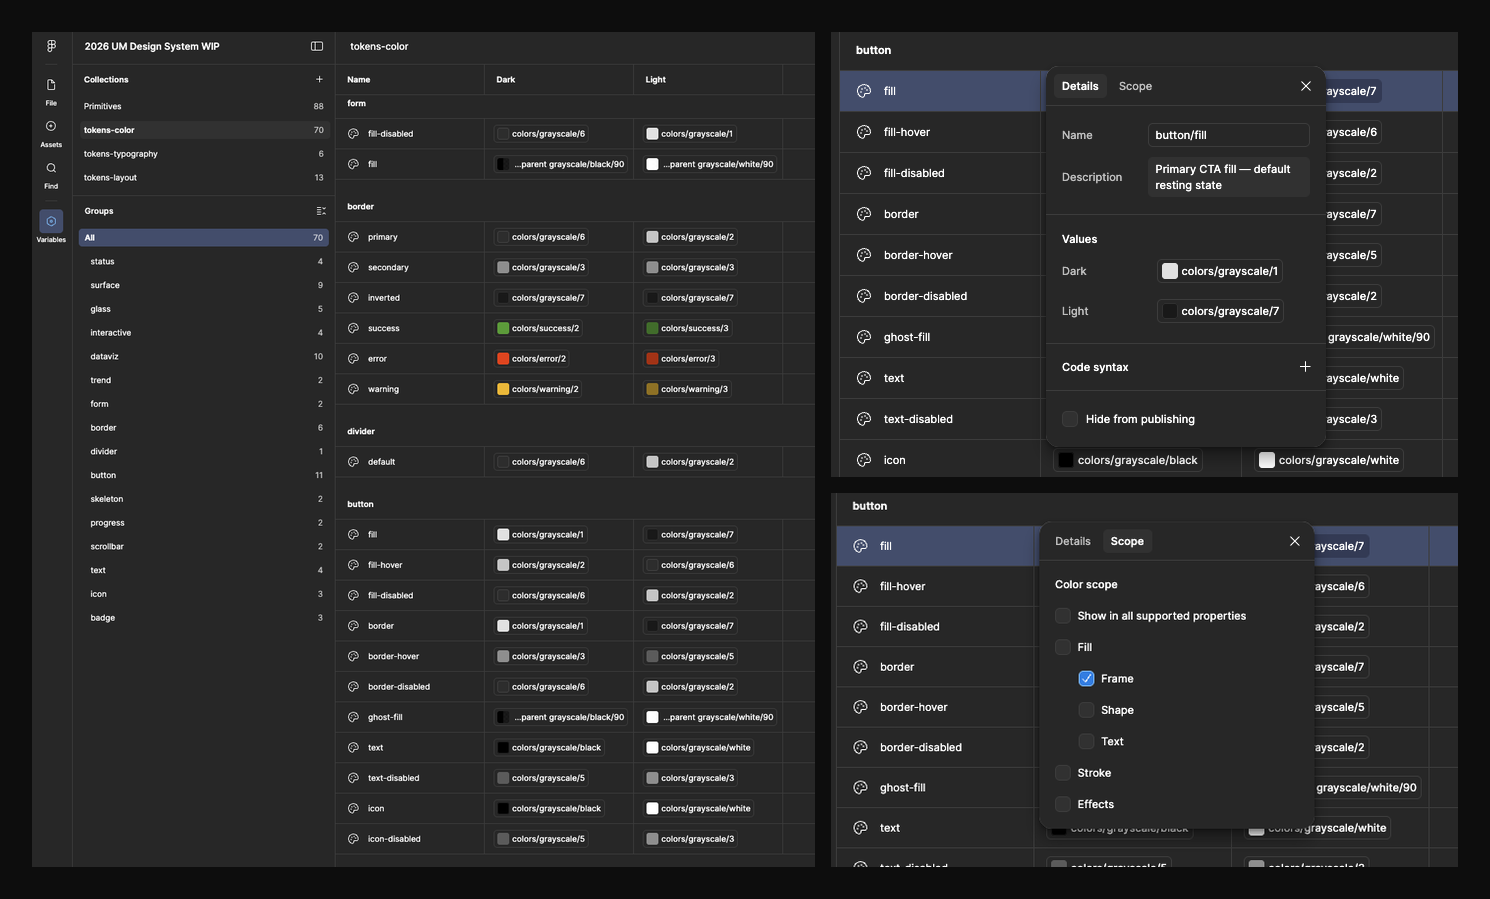Screen dimensions: 1490x899
Task: Switch to the Details tab in the Scope popover
Action: 1073,541
